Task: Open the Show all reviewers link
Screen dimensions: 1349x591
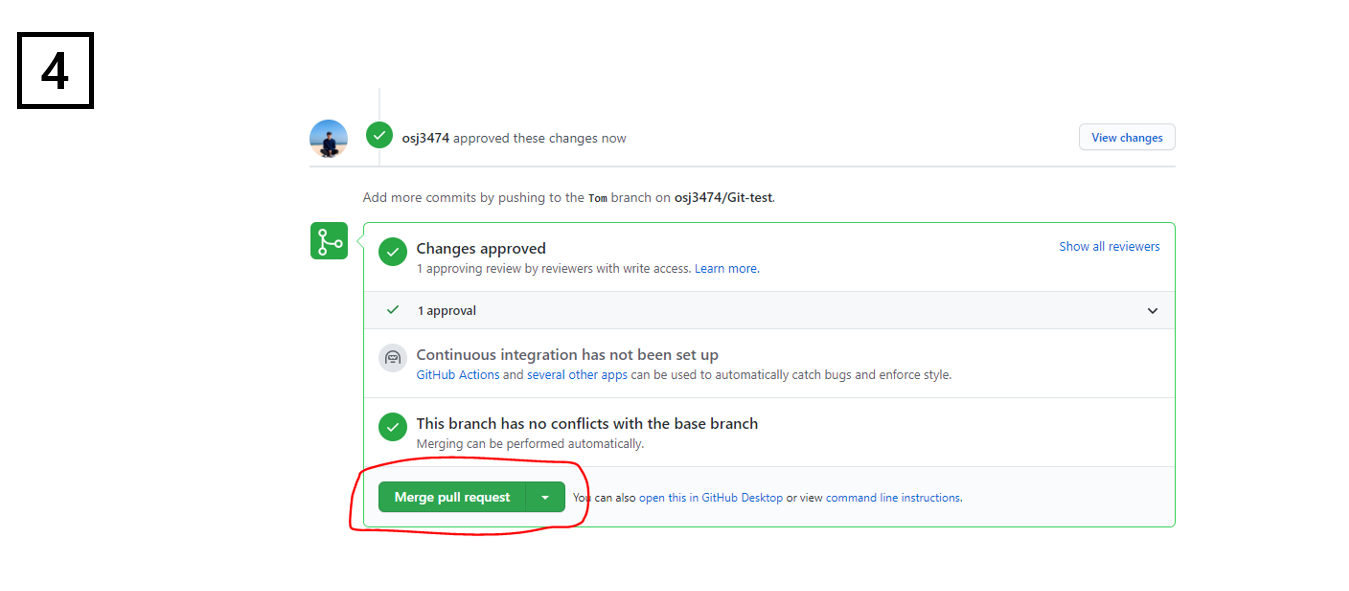Action: (x=1109, y=246)
